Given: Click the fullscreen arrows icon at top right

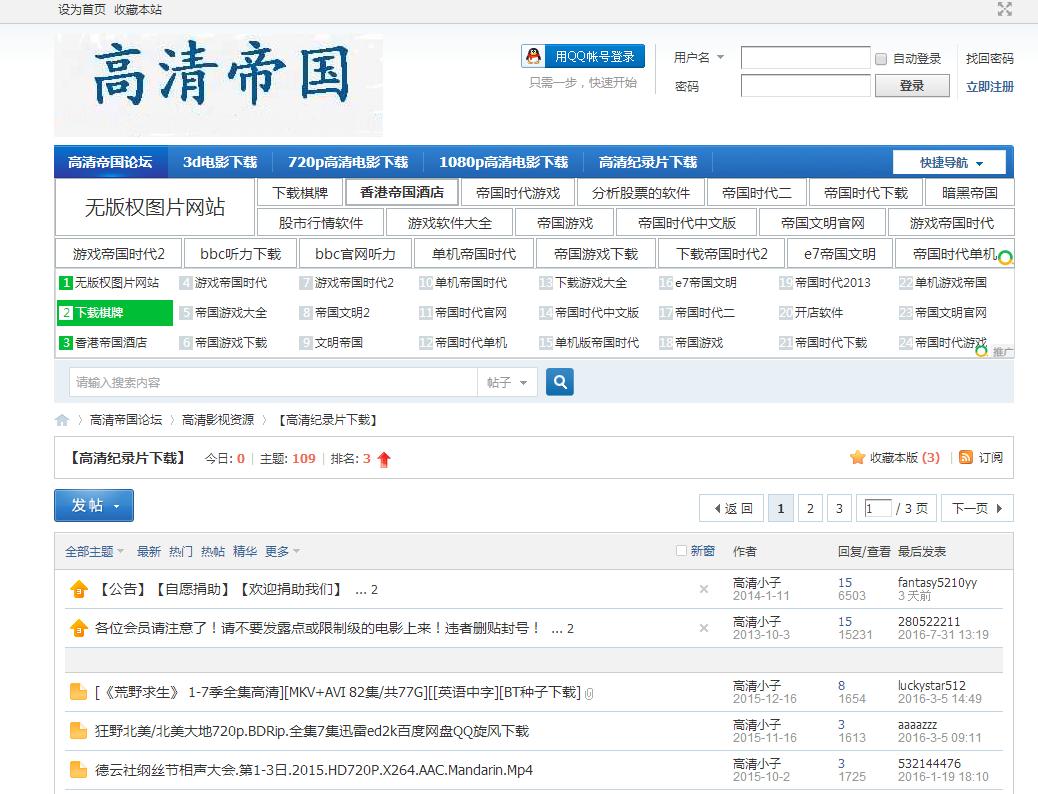Looking at the screenshot, I should pyautogui.click(x=1004, y=11).
